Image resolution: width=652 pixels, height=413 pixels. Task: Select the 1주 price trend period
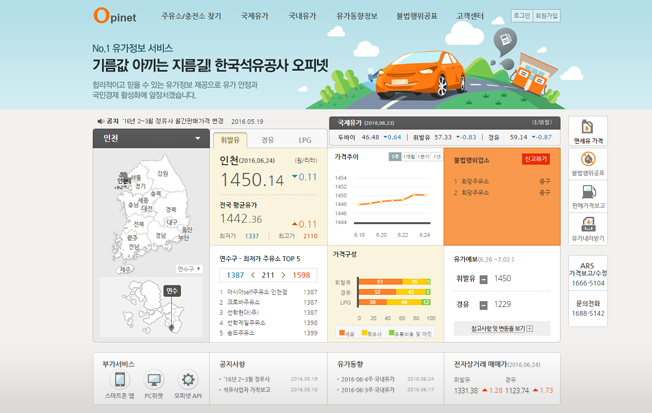pyautogui.click(x=395, y=156)
